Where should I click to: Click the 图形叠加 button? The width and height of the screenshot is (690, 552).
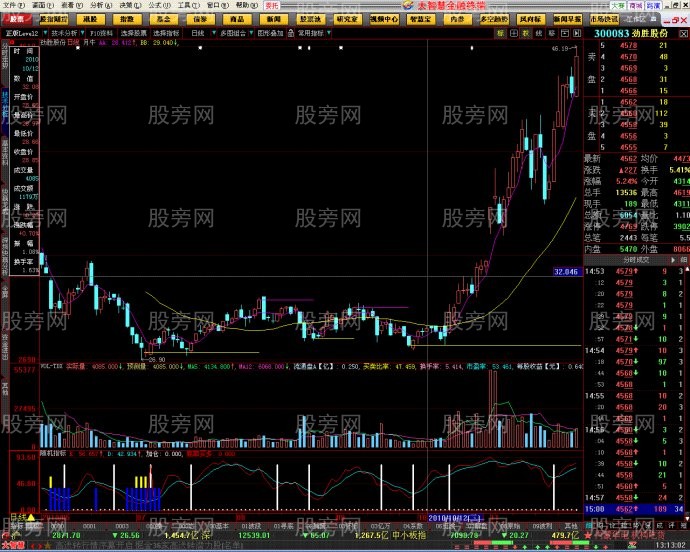(270, 33)
